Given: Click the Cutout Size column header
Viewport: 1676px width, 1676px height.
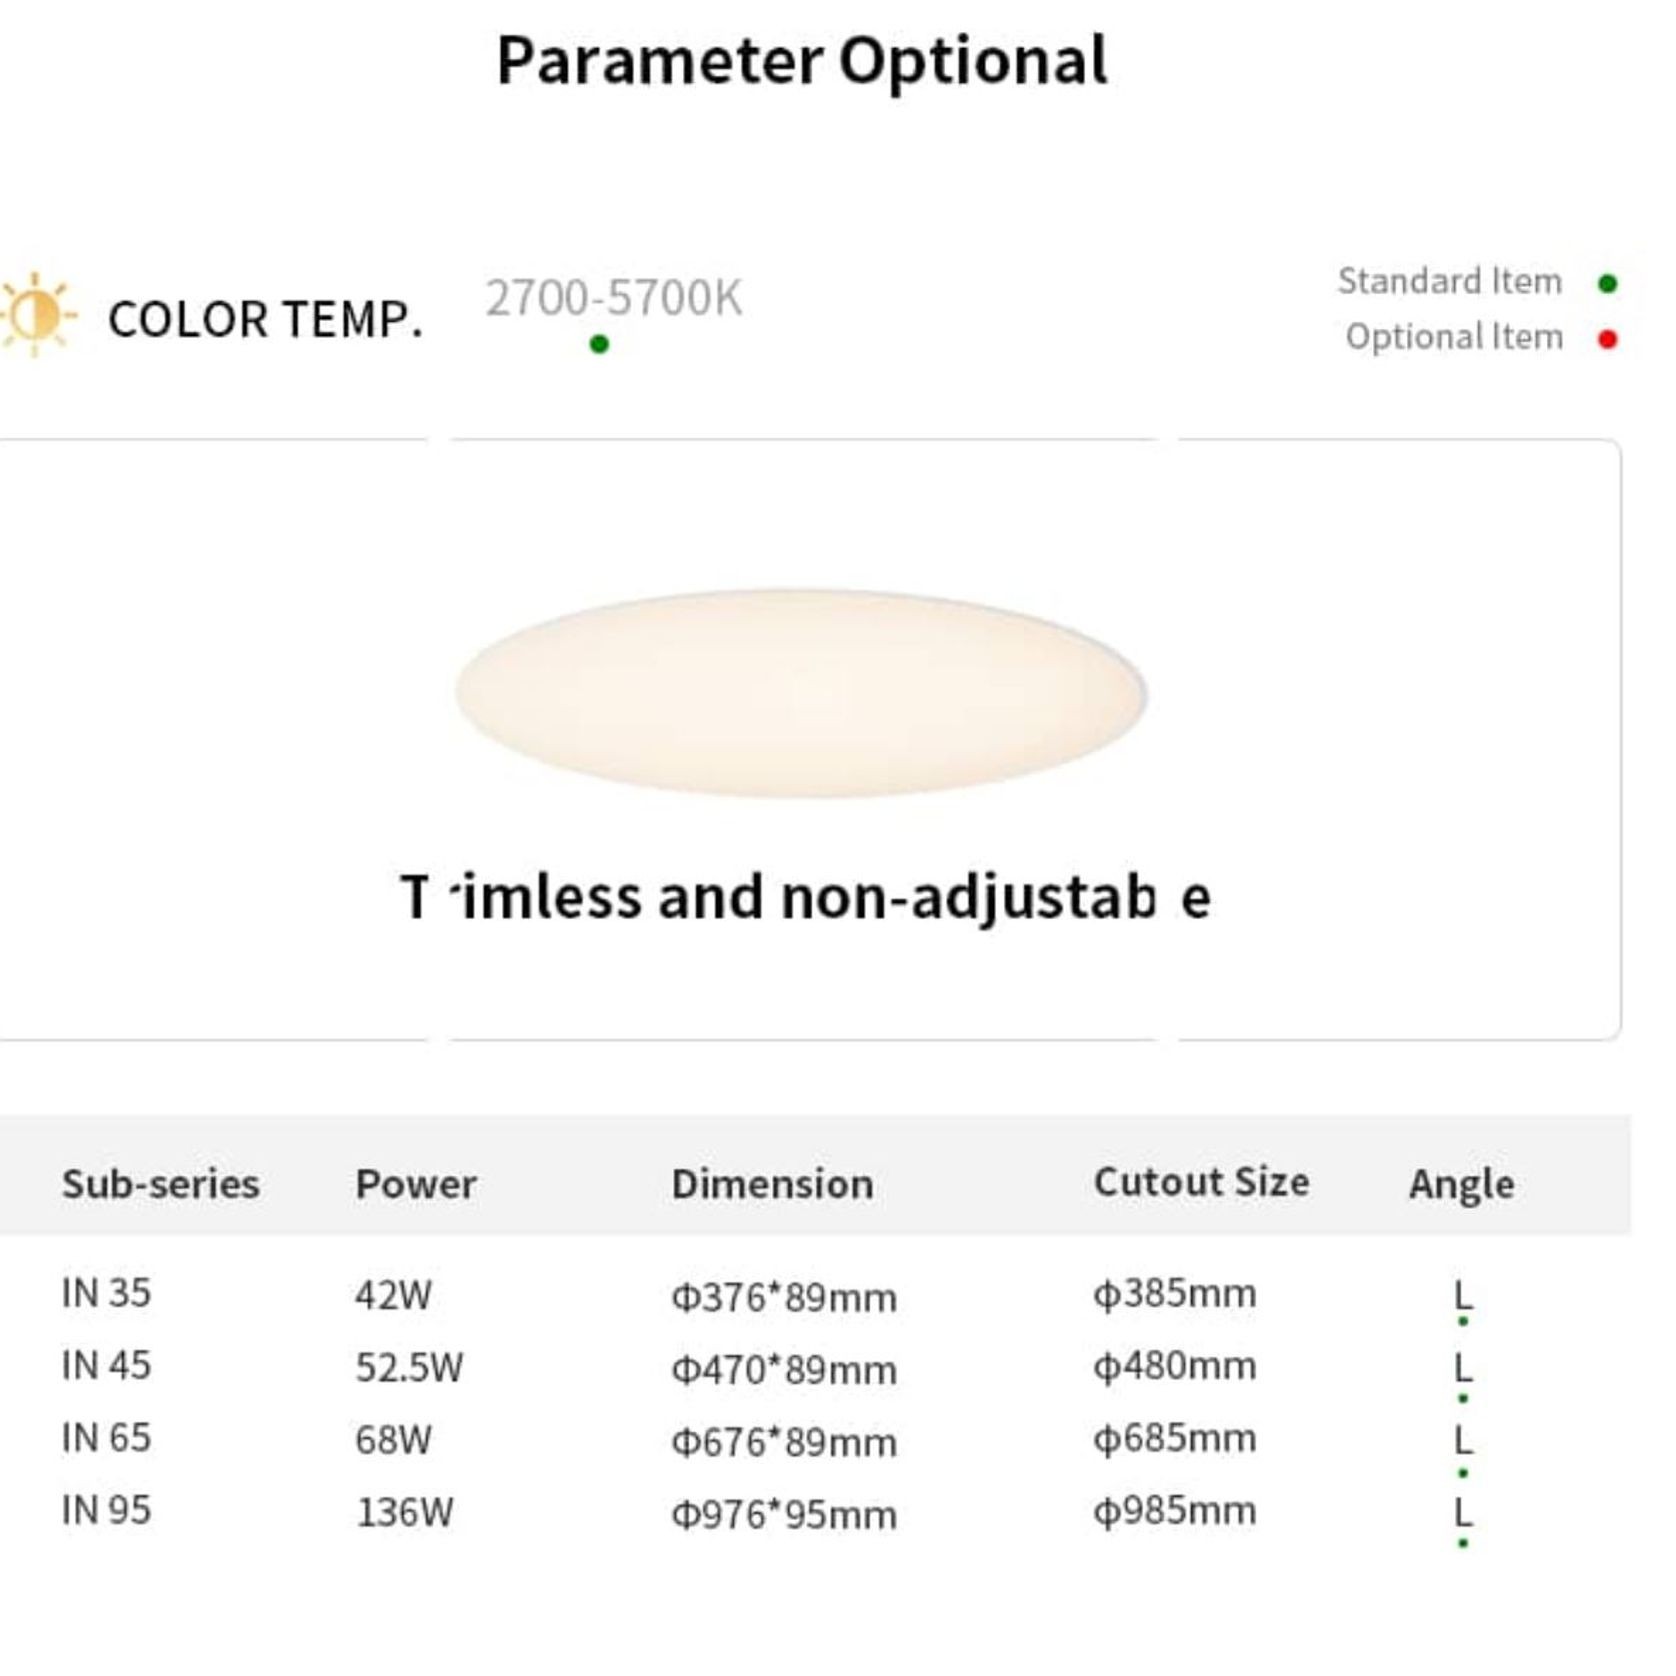Looking at the screenshot, I should [1201, 1182].
